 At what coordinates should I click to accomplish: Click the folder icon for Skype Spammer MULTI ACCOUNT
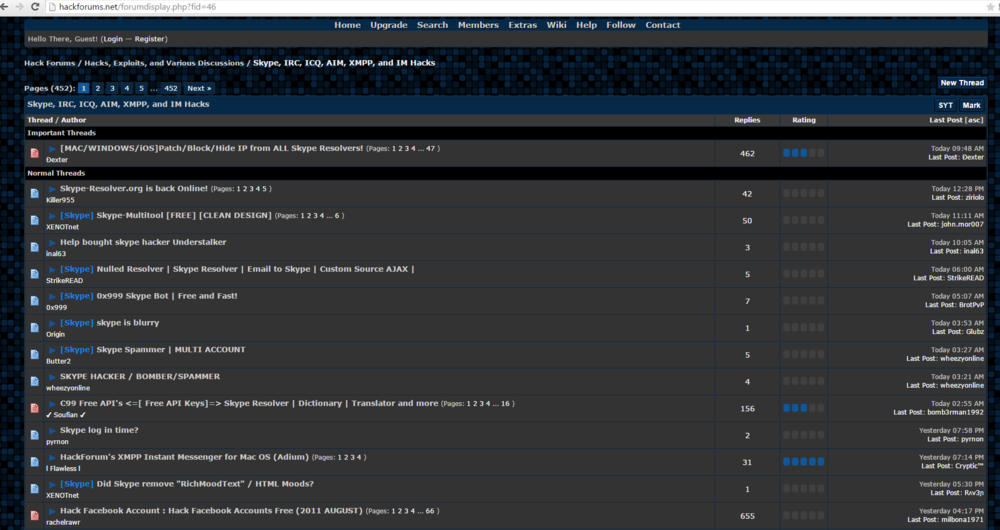(34, 354)
